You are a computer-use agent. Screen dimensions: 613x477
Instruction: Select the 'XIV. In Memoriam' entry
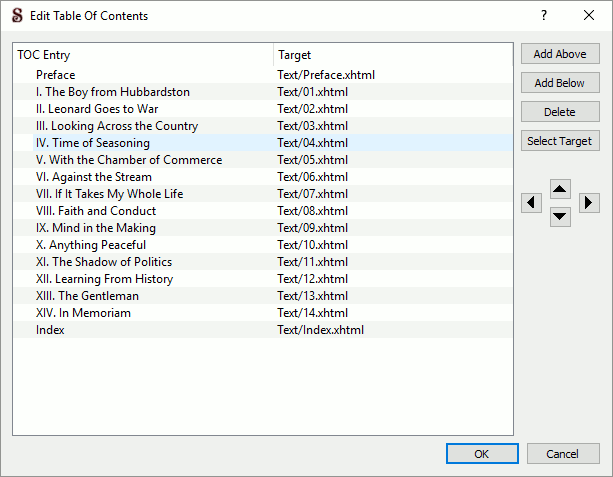click(83, 313)
